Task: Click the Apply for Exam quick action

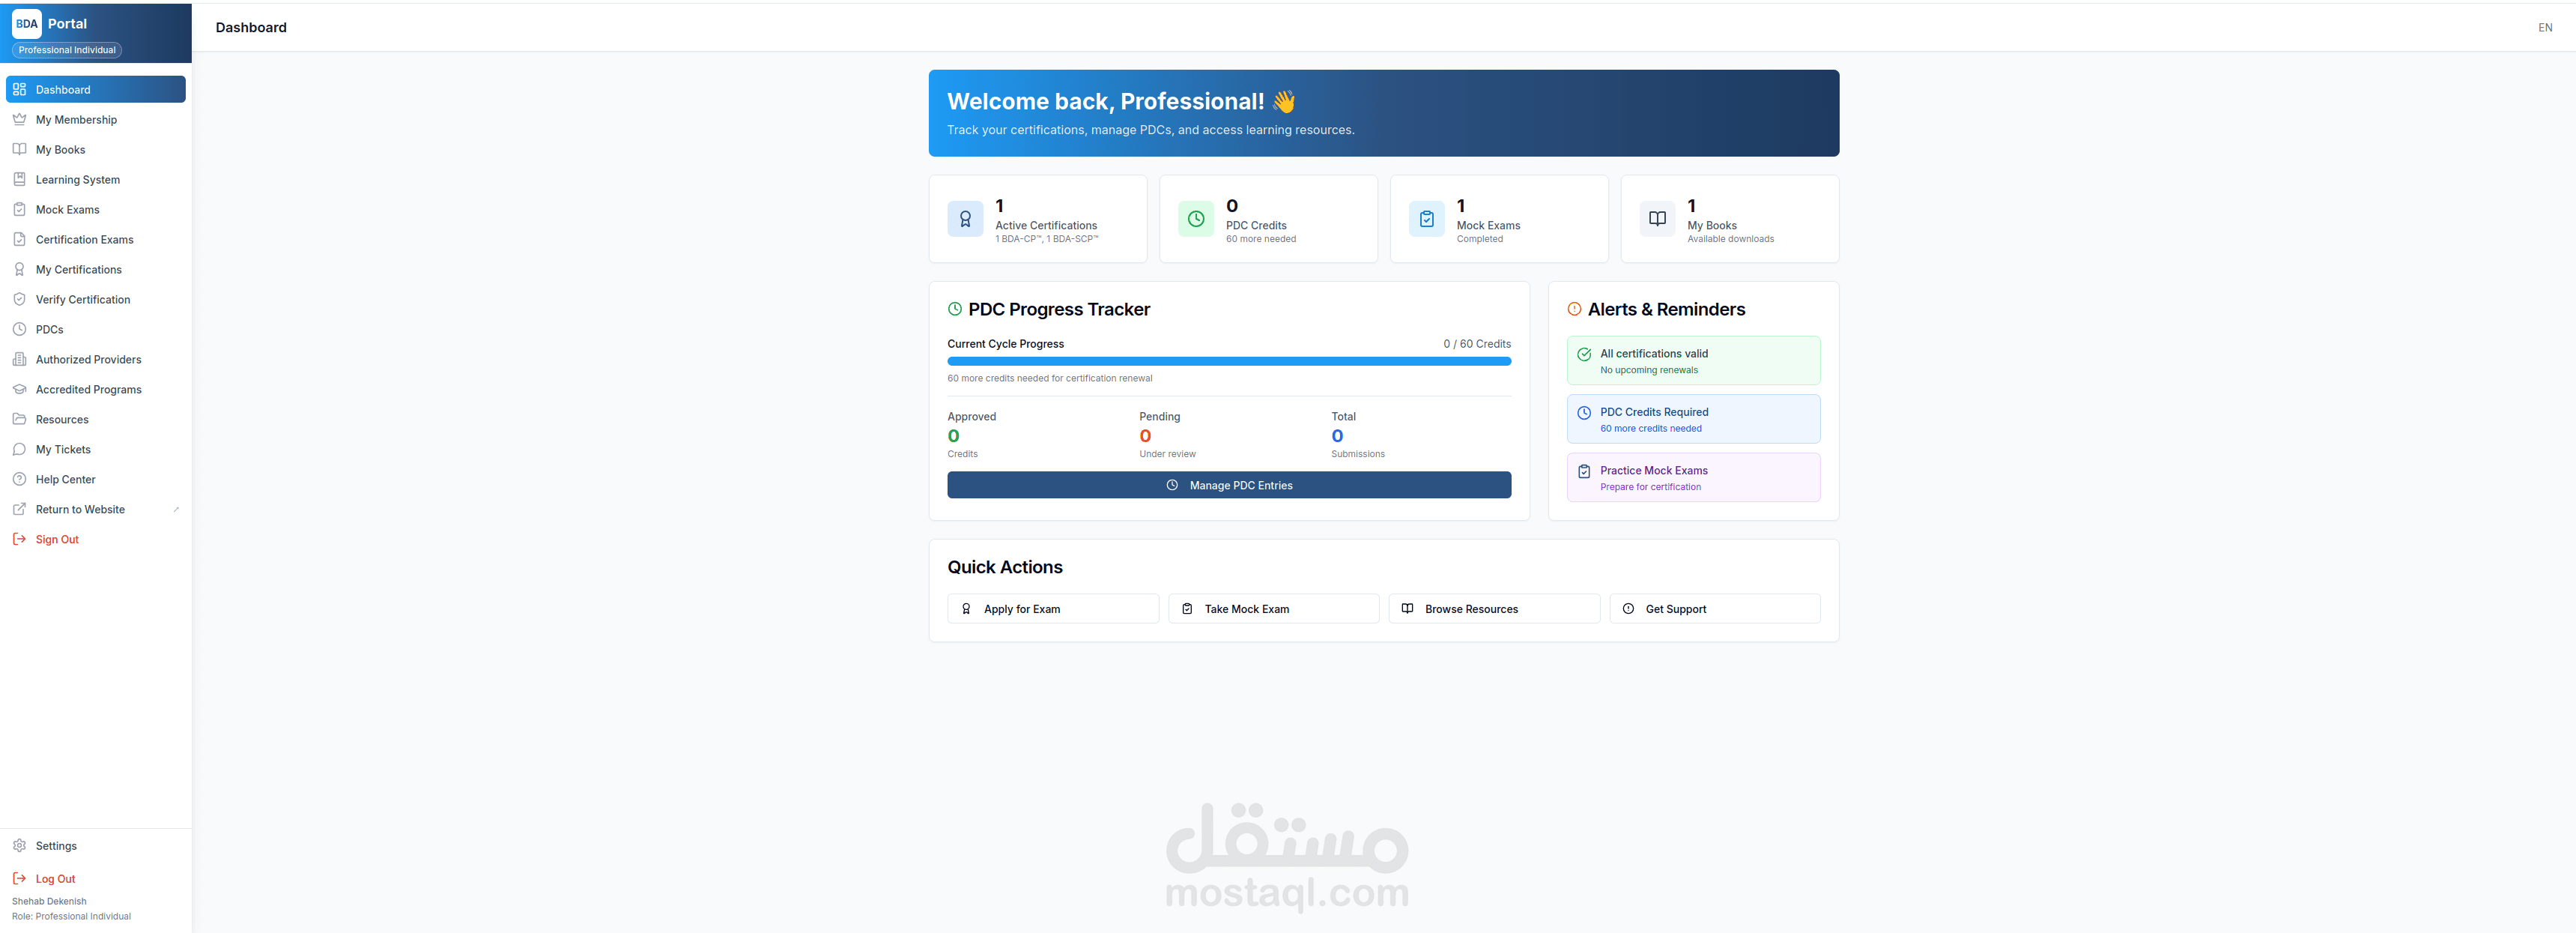Action: pyautogui.click(x=1052, y=608)
